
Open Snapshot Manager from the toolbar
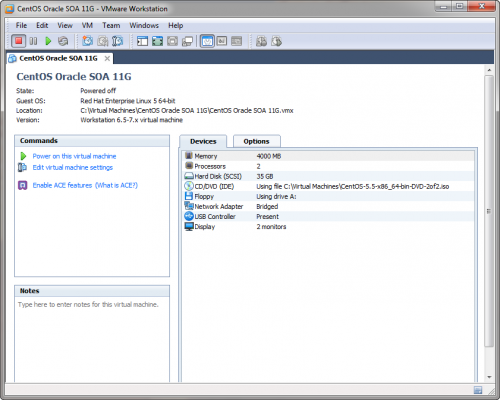(x=117, y=41)
